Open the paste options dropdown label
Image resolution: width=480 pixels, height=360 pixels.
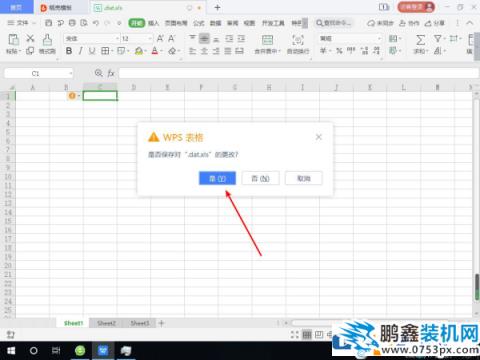(x=13, y=51)
